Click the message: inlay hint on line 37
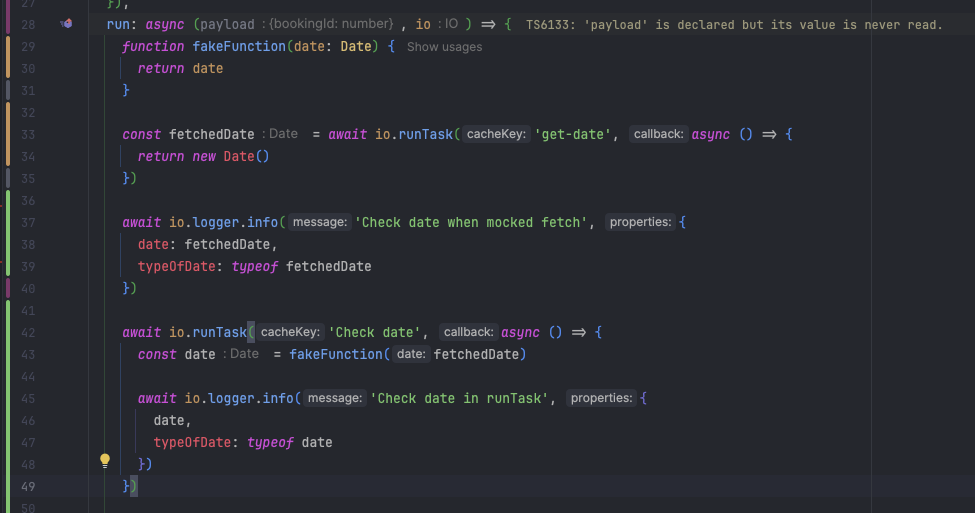The image size is (975, 513). coord(320,223)
